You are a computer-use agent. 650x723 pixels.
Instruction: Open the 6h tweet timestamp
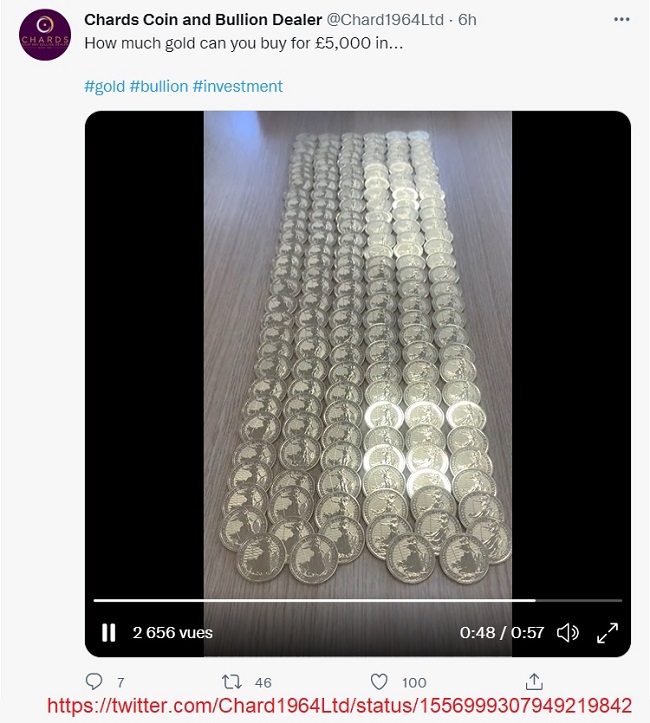pos(467,20)
